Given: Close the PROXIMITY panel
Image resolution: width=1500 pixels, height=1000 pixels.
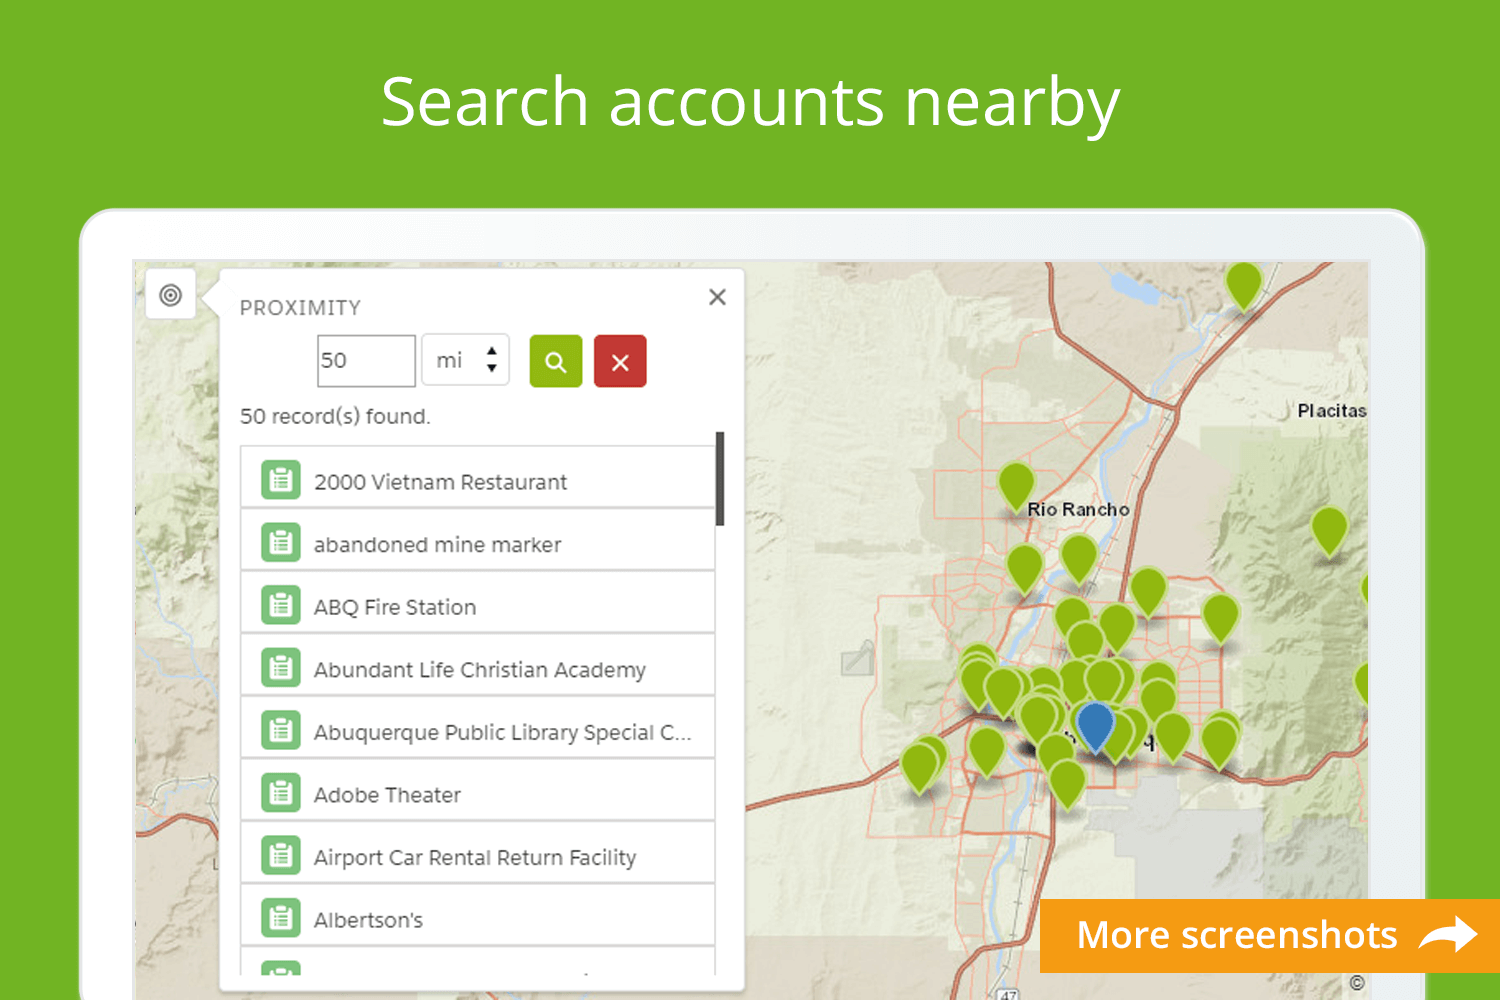Looking at the screenshot, I should click(717, 297).
